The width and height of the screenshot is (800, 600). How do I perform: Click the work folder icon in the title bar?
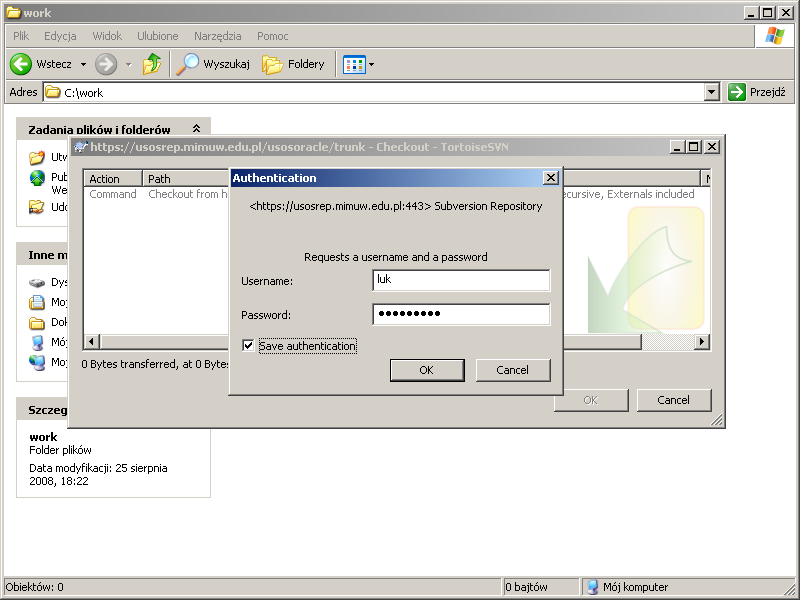(x=13, y=13)
